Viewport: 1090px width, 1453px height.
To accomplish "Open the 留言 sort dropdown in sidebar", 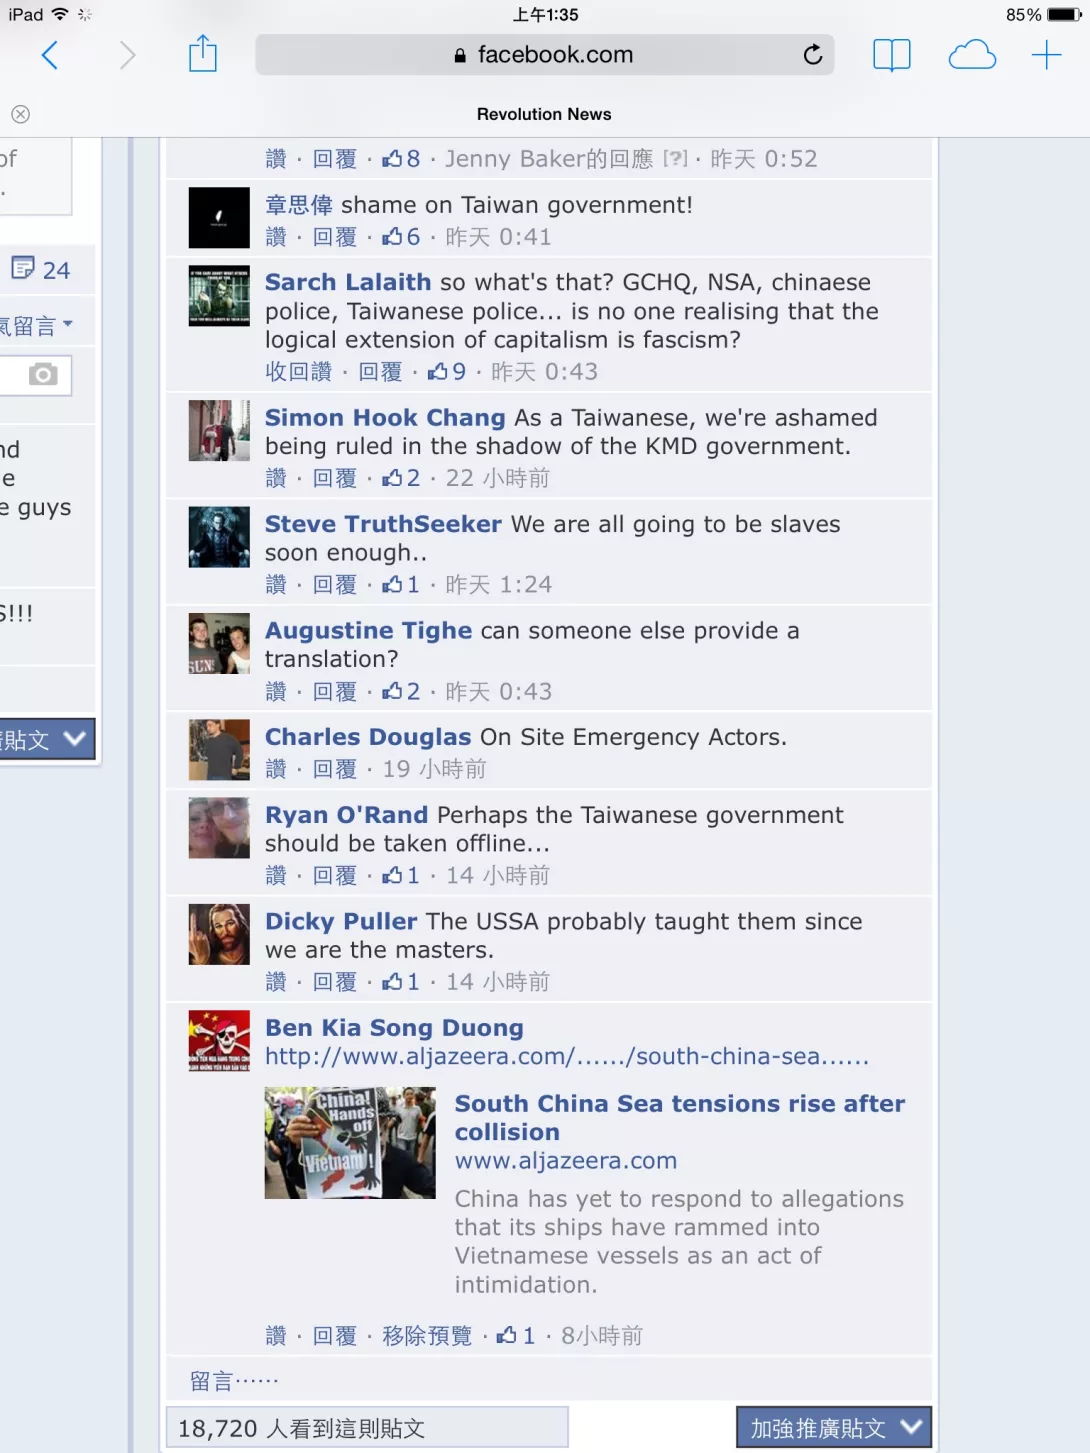I will (x=36, y=325).
